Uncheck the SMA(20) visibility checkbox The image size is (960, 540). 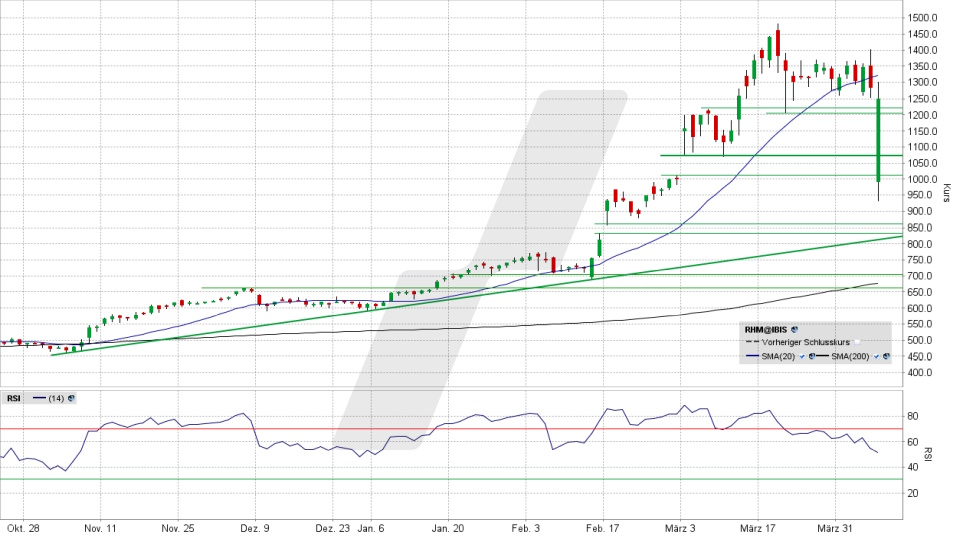(x=802, y=356)
